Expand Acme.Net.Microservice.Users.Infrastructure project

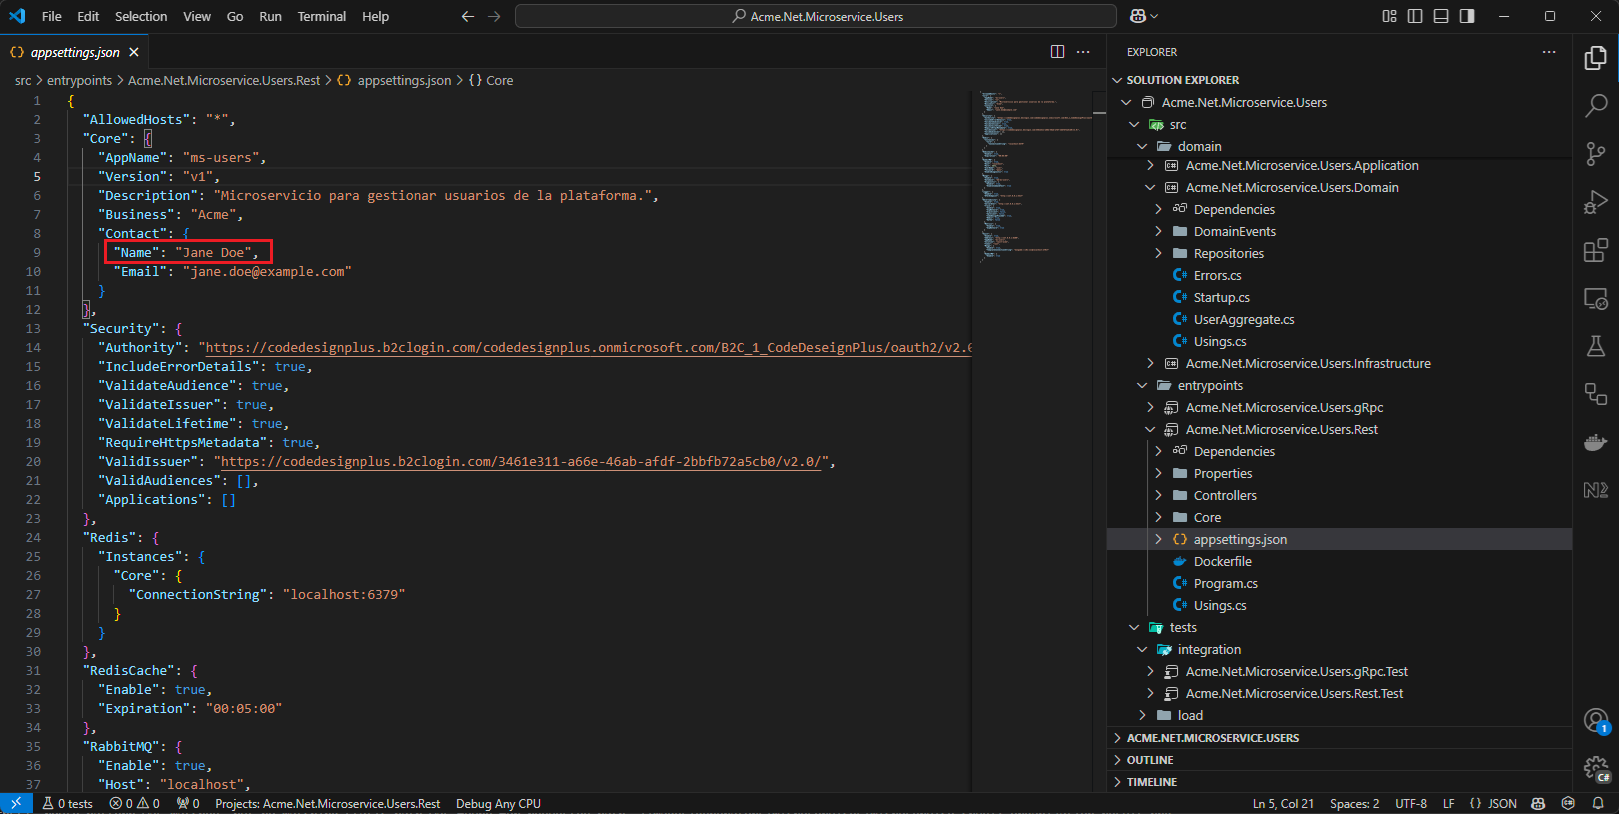[1150, 364]
